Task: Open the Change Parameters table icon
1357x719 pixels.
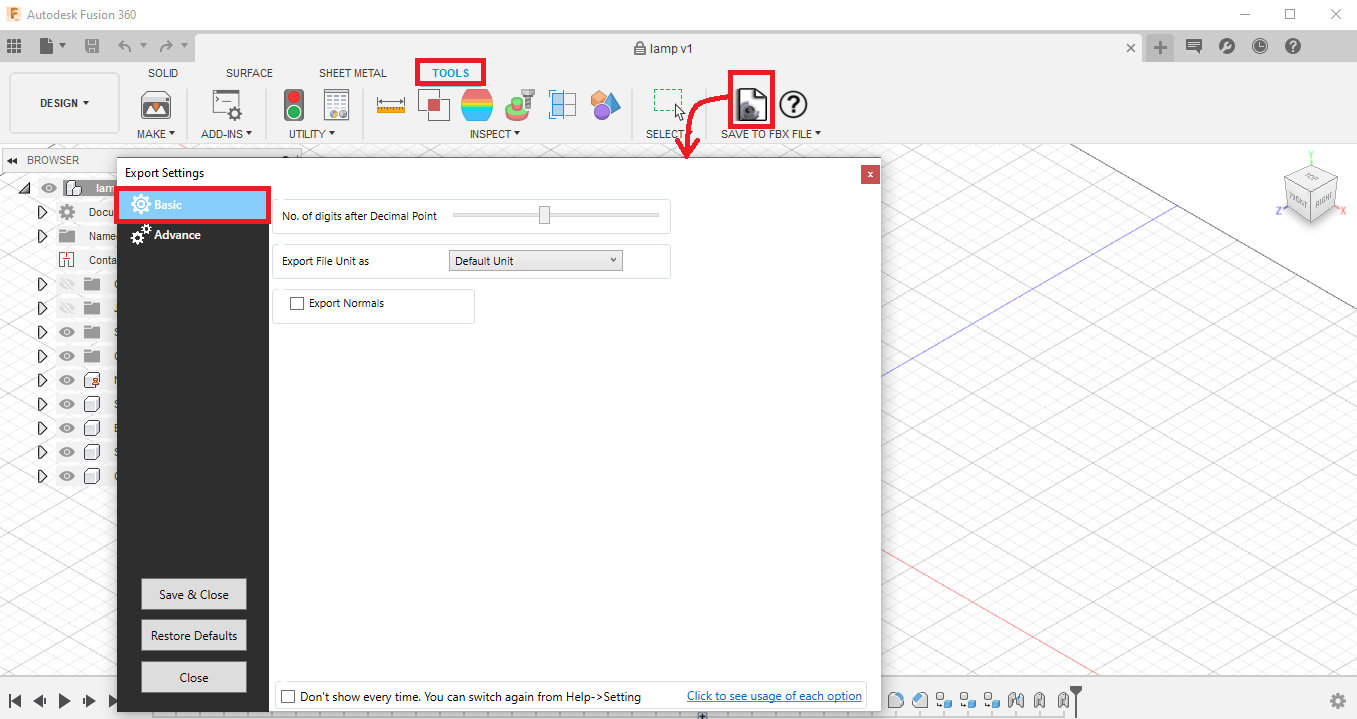Action: (336, 105)
